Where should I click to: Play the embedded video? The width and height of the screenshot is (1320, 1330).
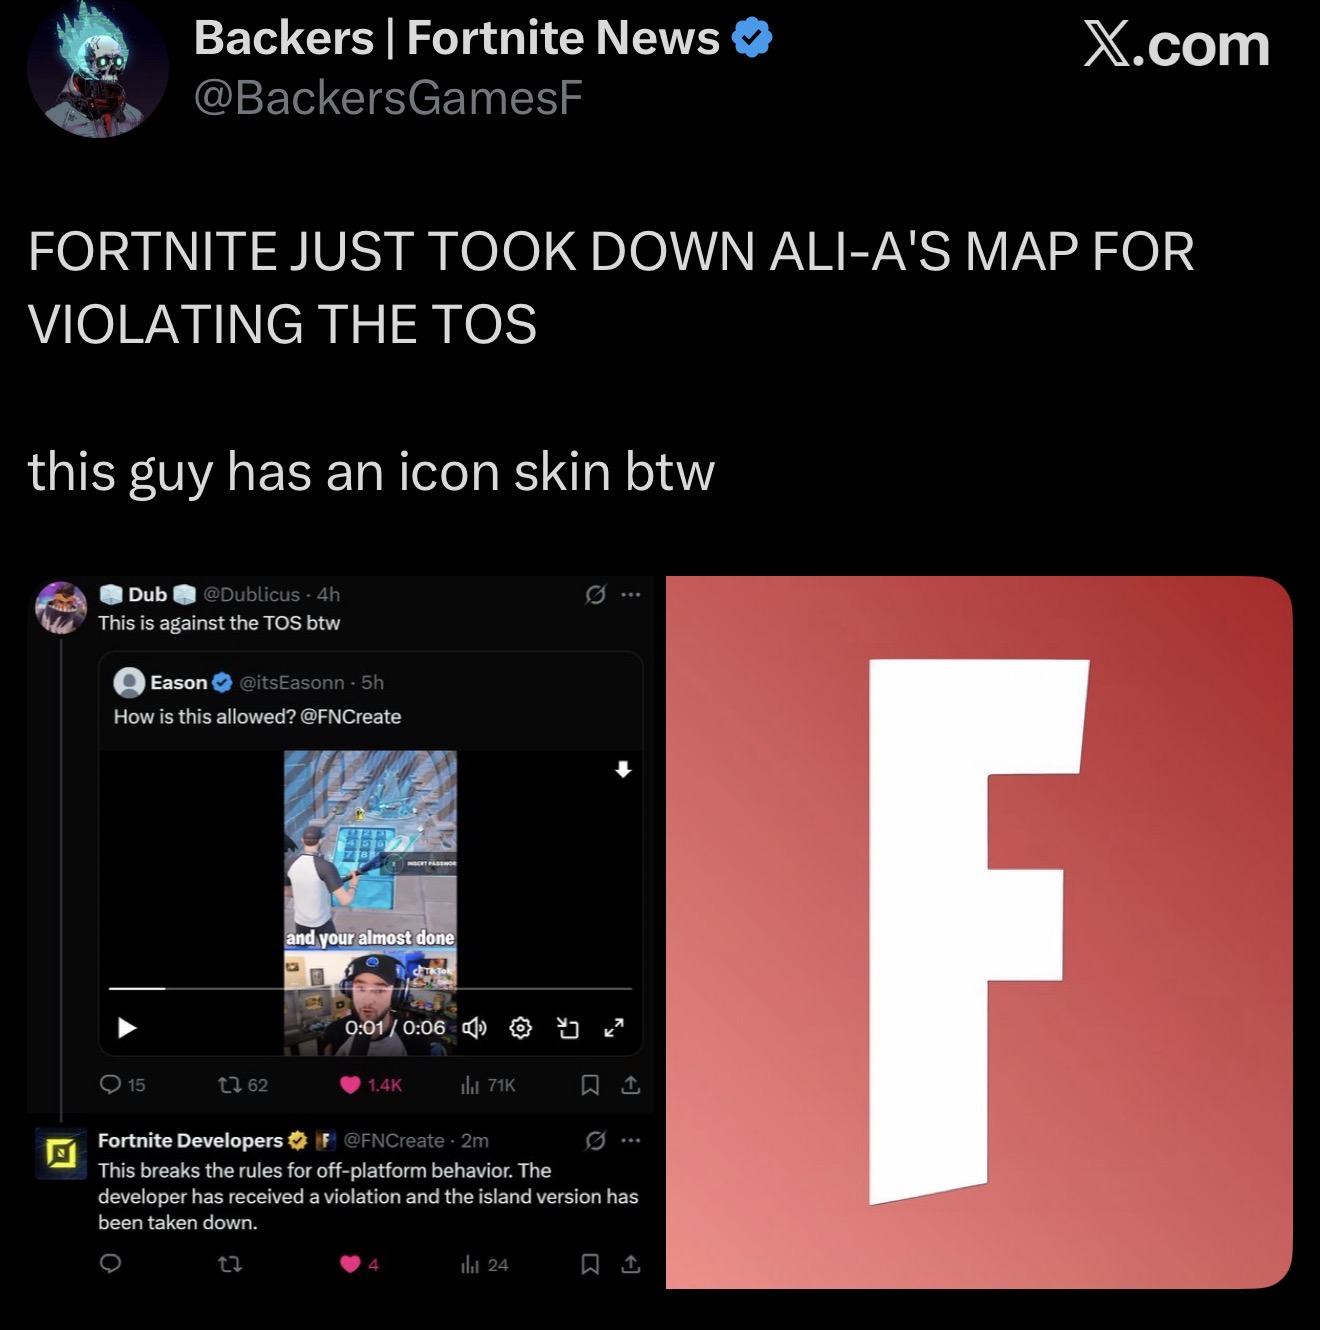click(x=127, y=1027)
